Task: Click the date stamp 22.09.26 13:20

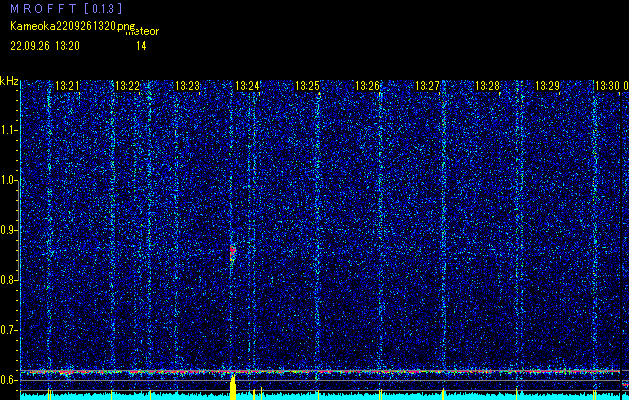Action: pyautogui.click(x=45, y=46)
